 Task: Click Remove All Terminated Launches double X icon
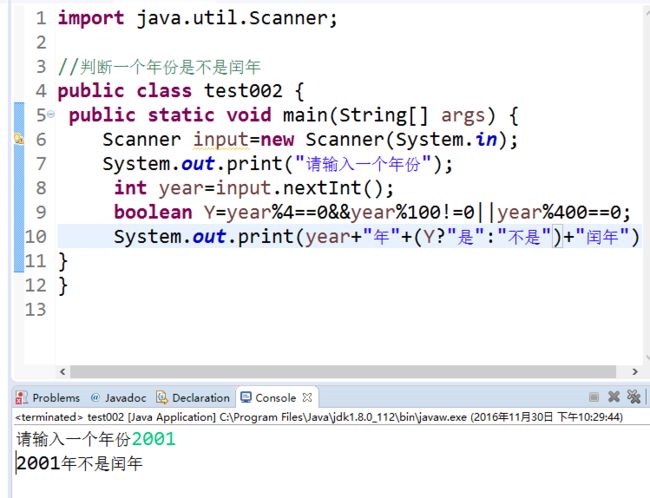(x=633, y=397)
